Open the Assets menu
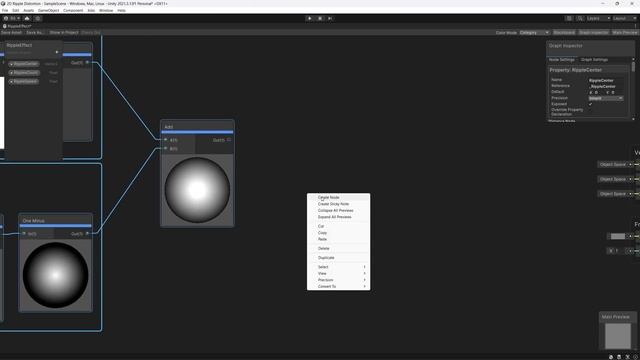 [29, 10]
